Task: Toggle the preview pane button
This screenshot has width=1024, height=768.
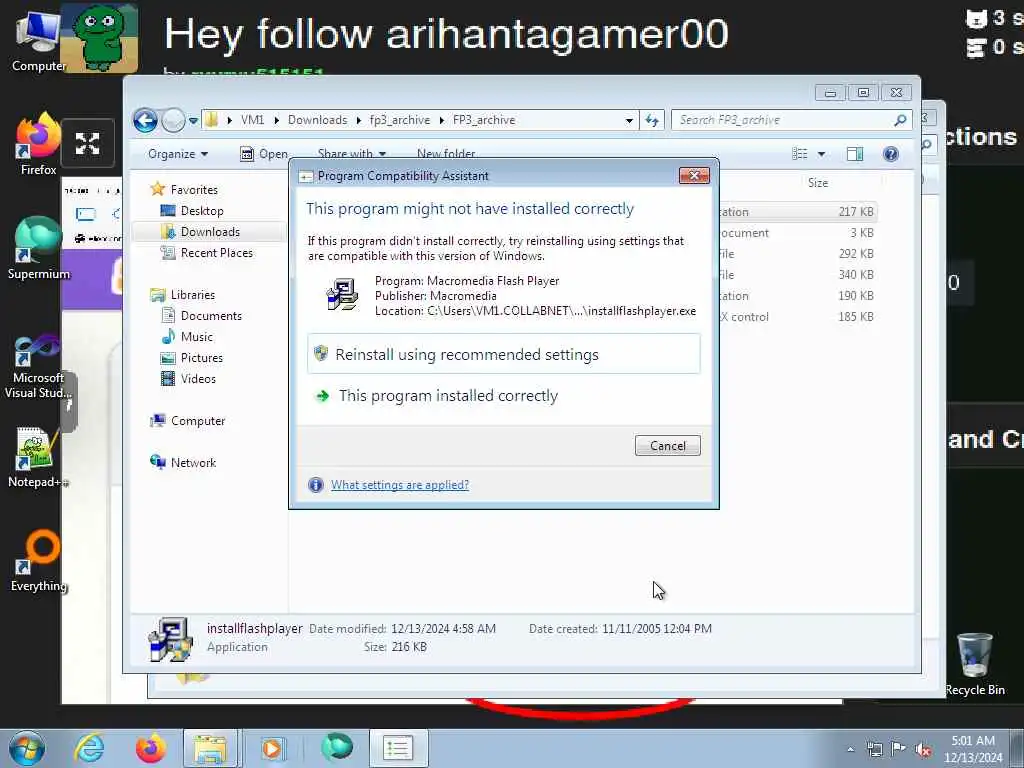Action: [x=855, y=154]
